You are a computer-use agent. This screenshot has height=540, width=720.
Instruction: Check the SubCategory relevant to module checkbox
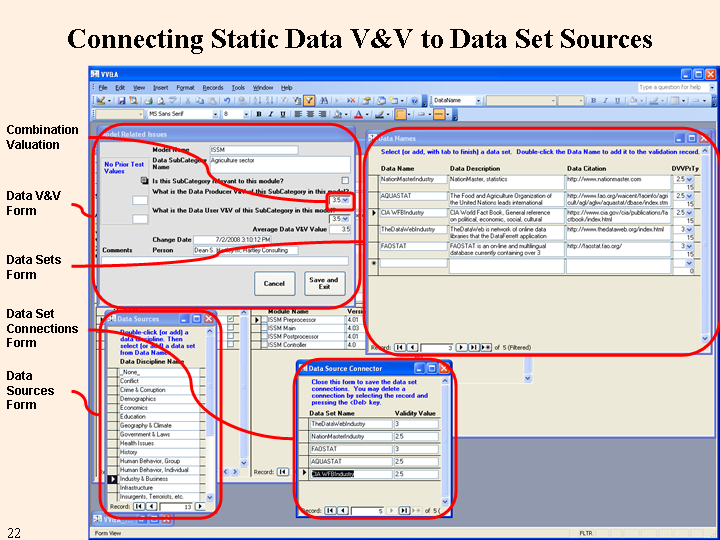coord(346,180)
